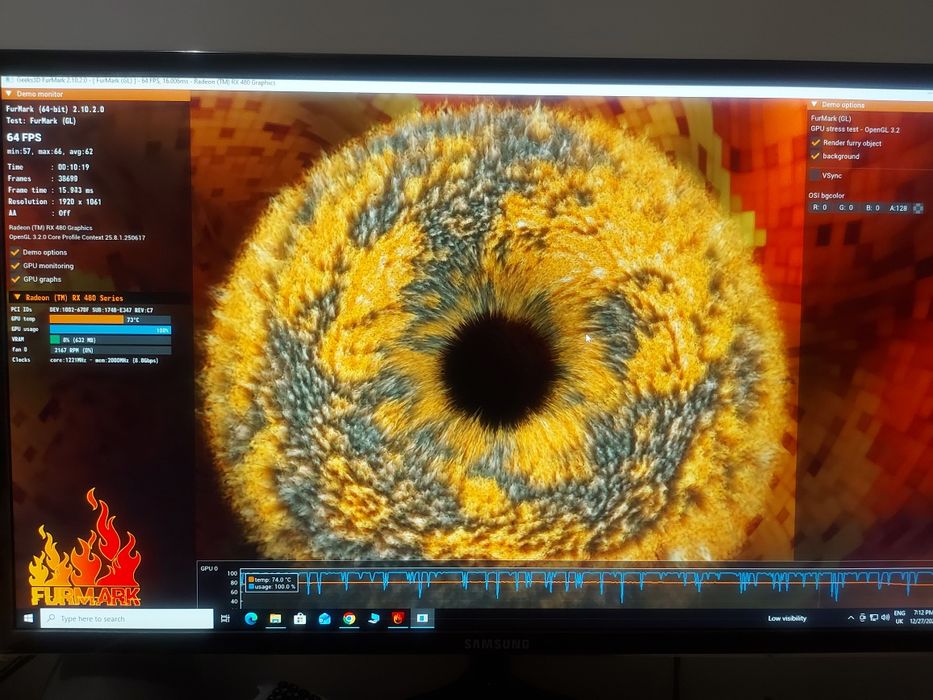The width and height of the screenshot is (933, 700).
Task: Click the PCI IDs DEV:1002-67DF line
Action: [82, 310]
